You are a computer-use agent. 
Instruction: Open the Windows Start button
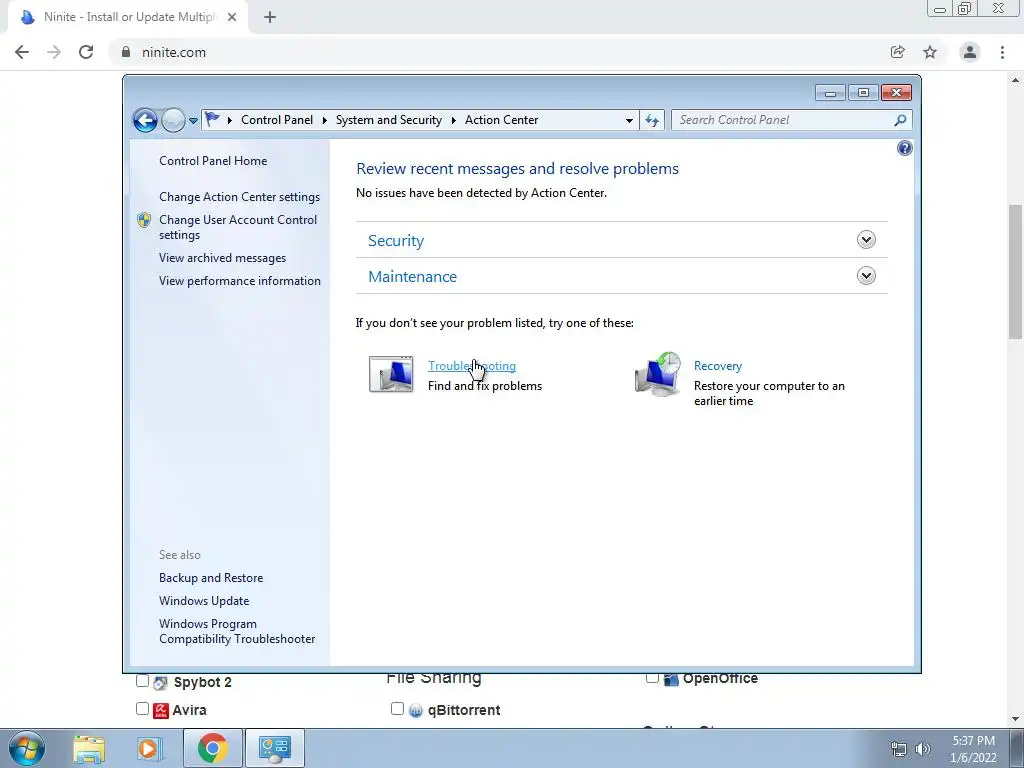click(27, 748)
